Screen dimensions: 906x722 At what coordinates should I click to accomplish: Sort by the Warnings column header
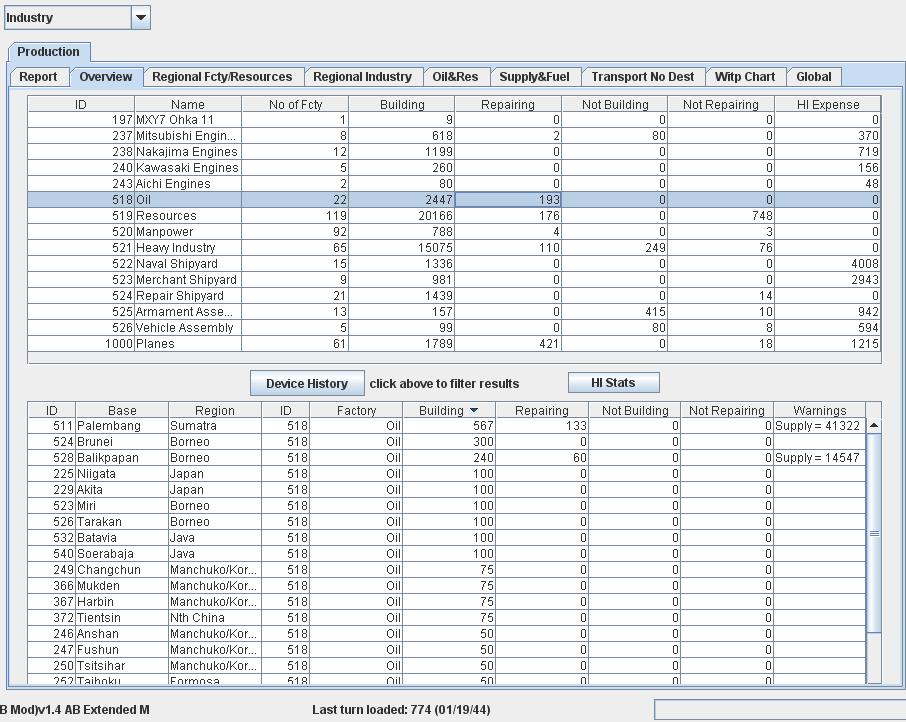[819, 411]
